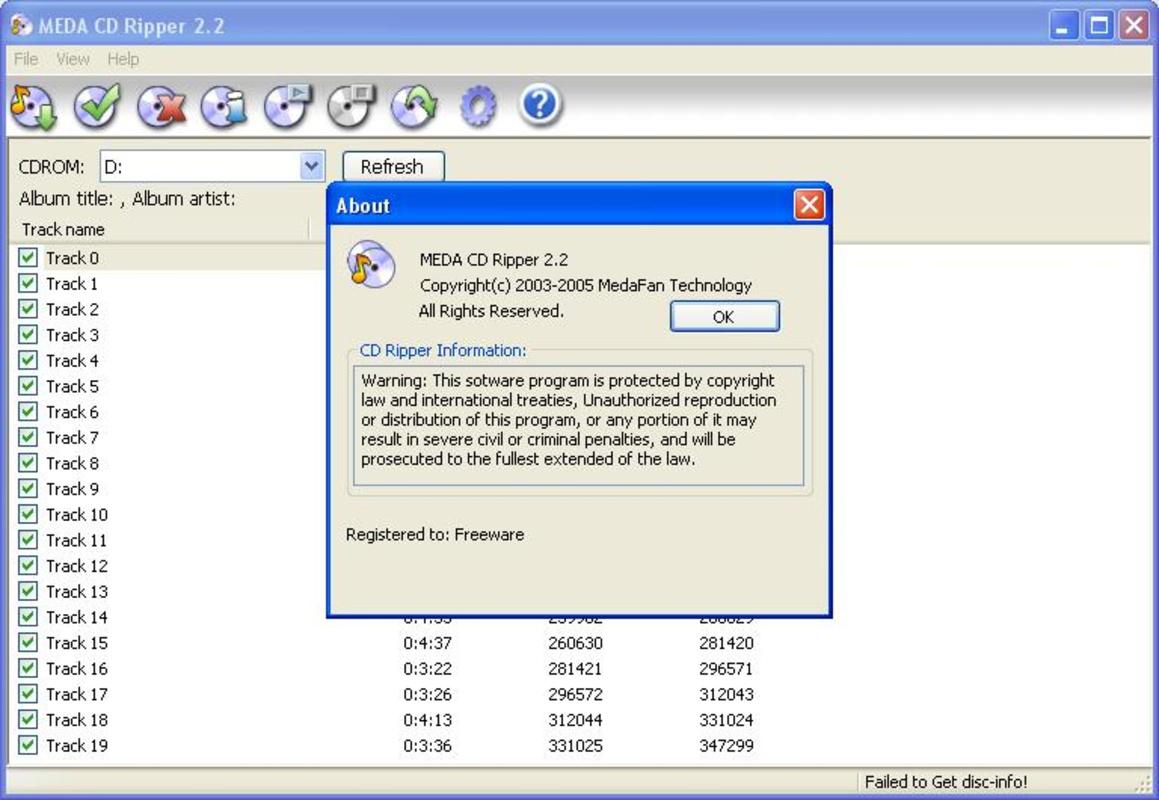Viewport: 1159px width, 800px height.
Task: Click the 281421 start value of Track 16
Action: tap(576, 668)
